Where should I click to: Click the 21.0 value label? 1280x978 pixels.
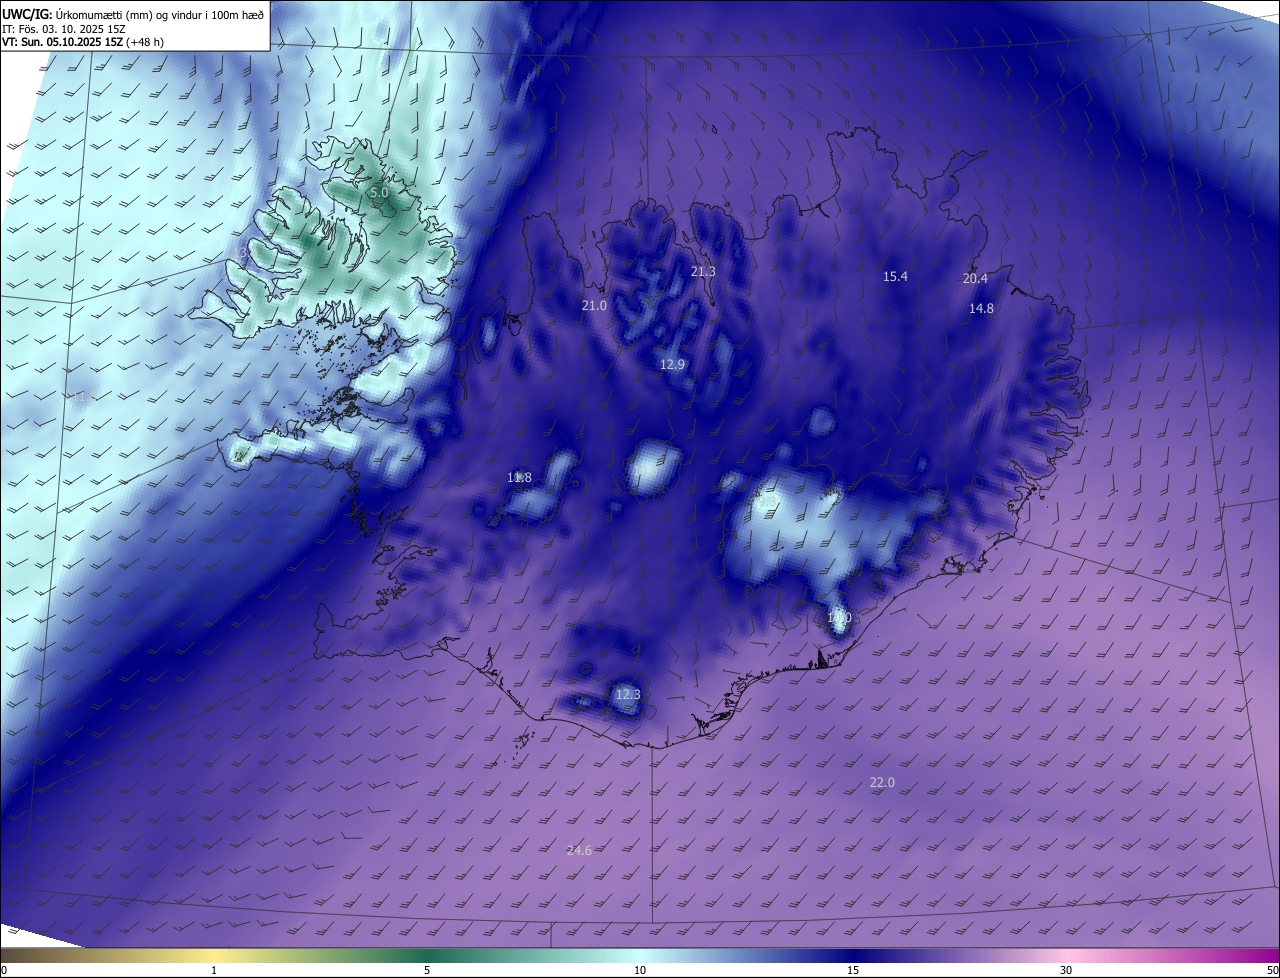tap(594, 305)
